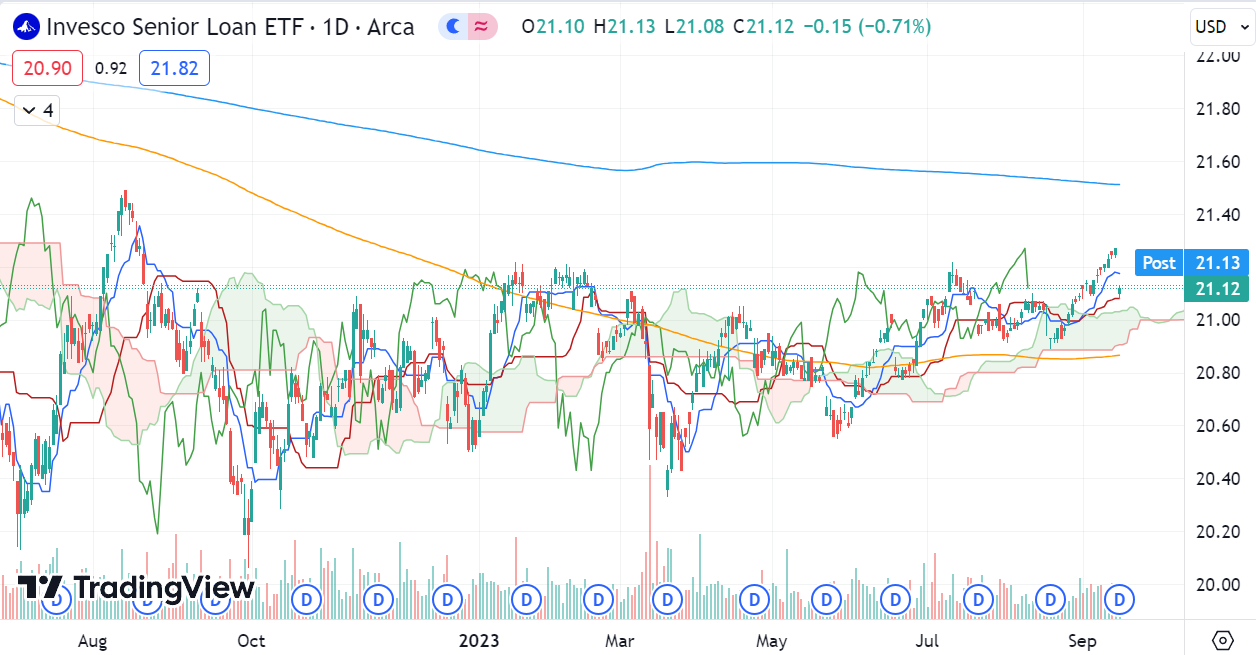Click the dividend marker right of Oct label

pyautogui.click(x=306, y=599)
